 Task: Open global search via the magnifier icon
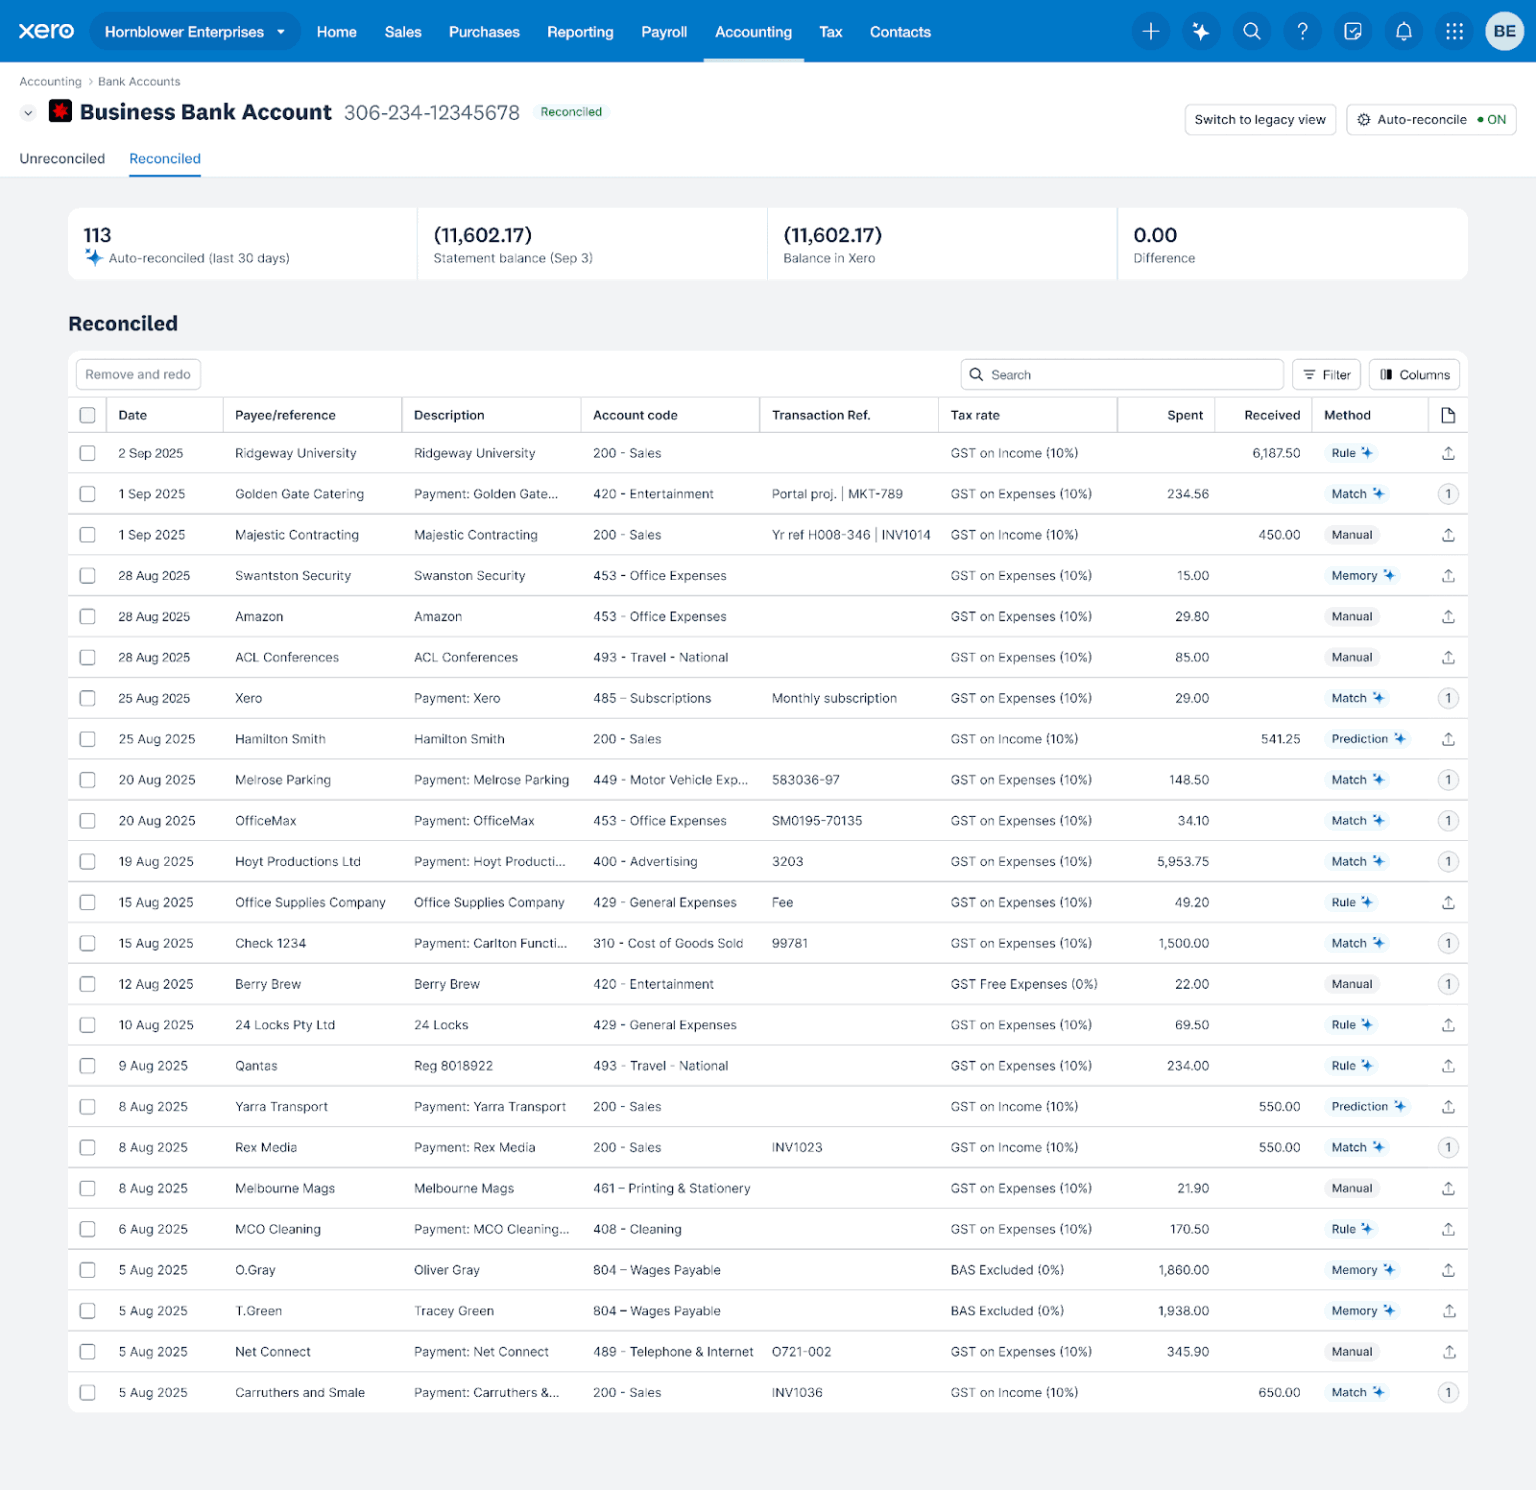pyautogui.click(x=1251, y=31)
